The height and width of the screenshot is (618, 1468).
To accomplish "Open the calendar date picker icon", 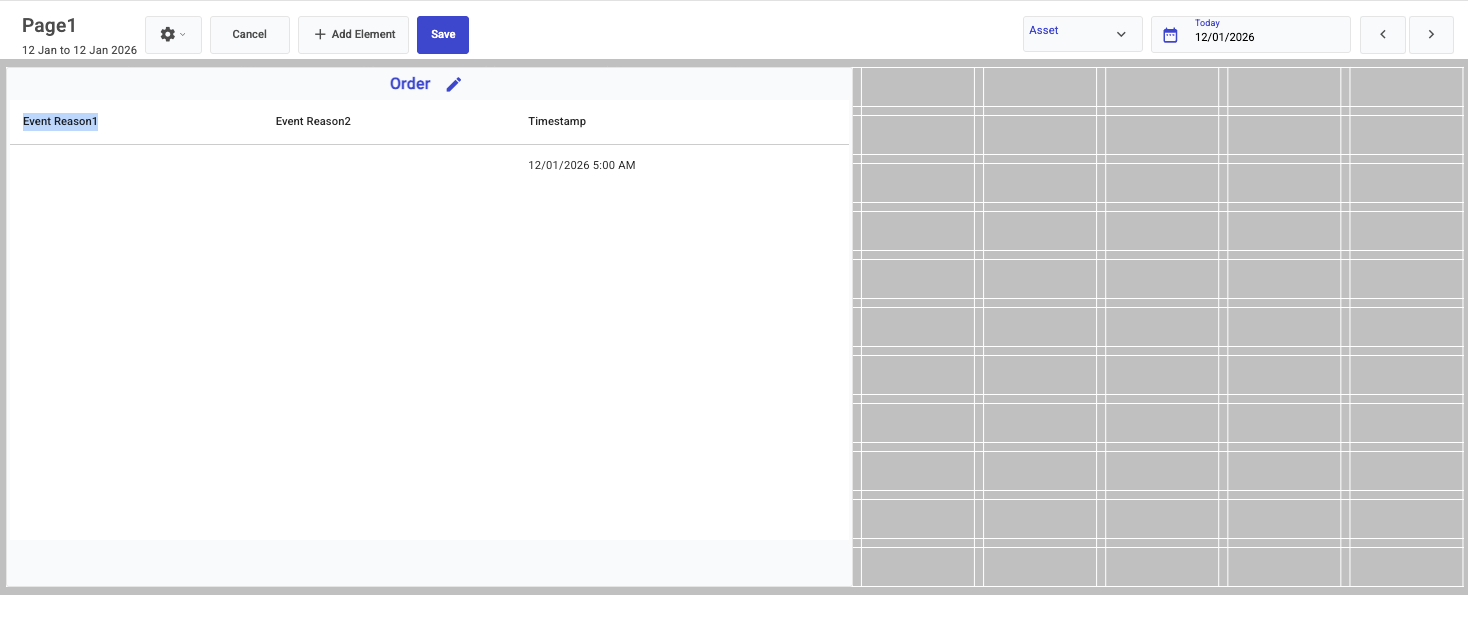I will 1170,35.
